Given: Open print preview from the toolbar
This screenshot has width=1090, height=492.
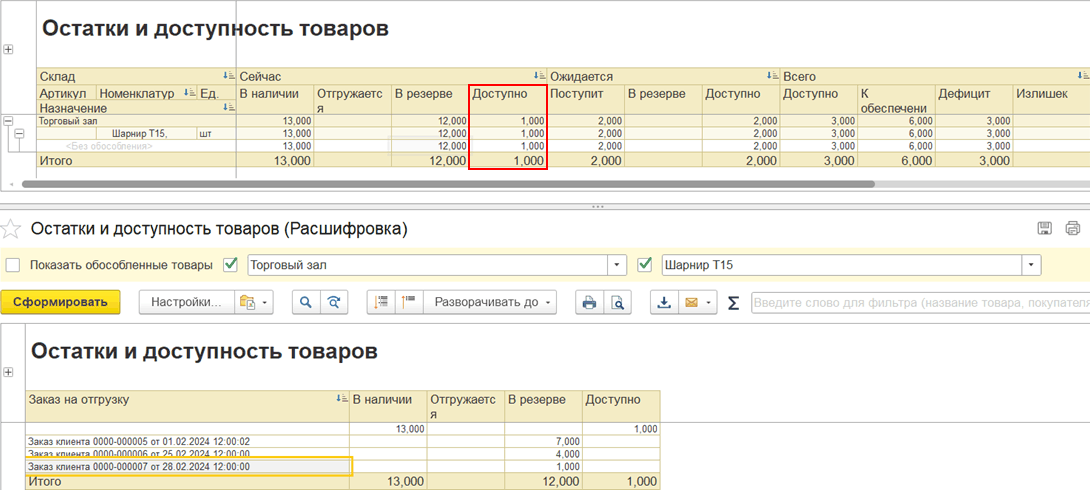Looking at the screenshot, I should (x=618, y=302).
